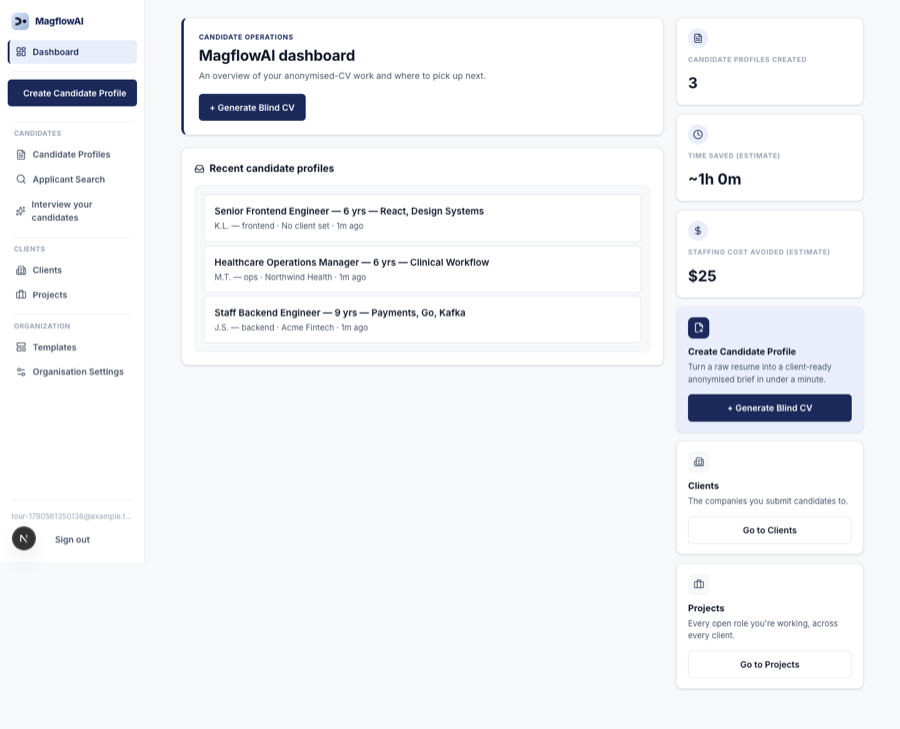The height and width of the screenshot is (729, 900).
Task: Click the MagflowAI logo icon
Action: coord(20,21)
